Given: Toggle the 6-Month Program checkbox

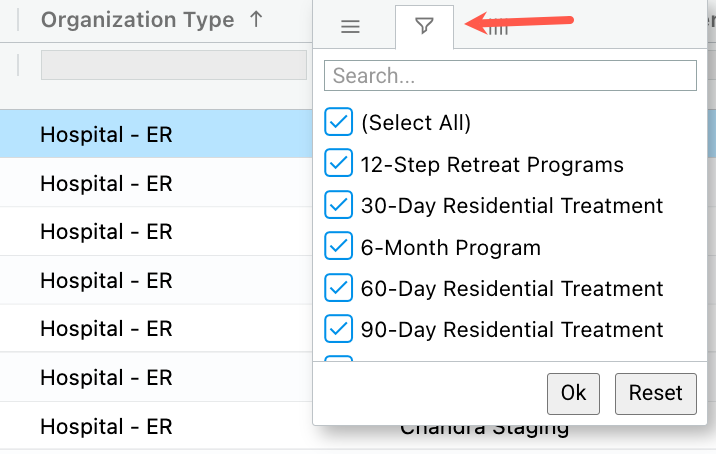Looking at the screenshot, I should pyautogui.click(x=339, y=247).
